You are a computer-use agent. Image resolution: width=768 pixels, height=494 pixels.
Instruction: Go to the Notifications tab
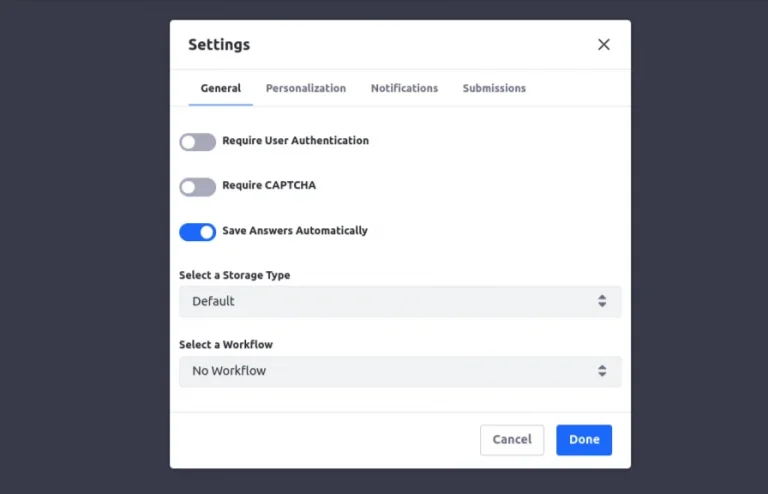point(404,88)
